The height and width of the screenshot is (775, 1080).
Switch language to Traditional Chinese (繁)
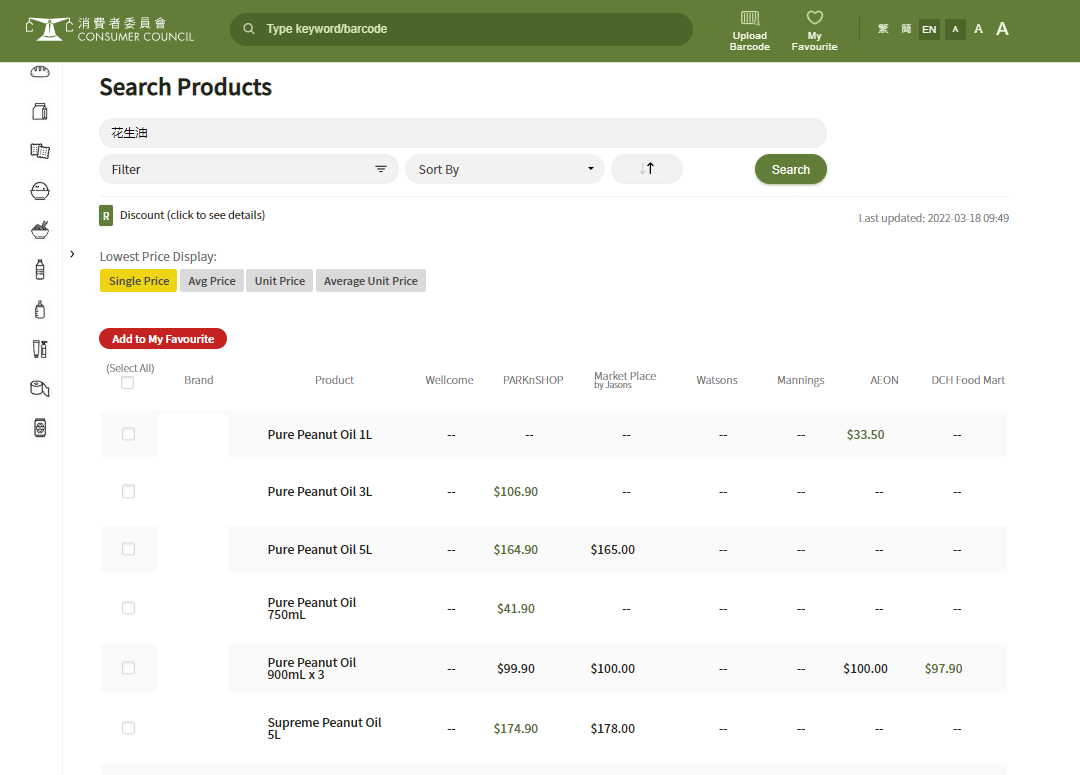click(x=883, y=29)
